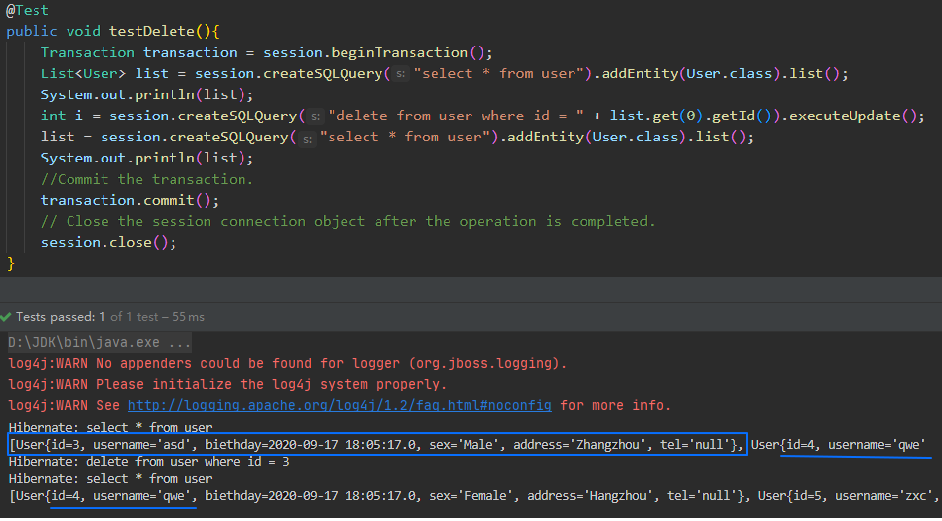Click the "//Commit the transaction." comment
Viewport: 942px width, 521px height.
147,179
